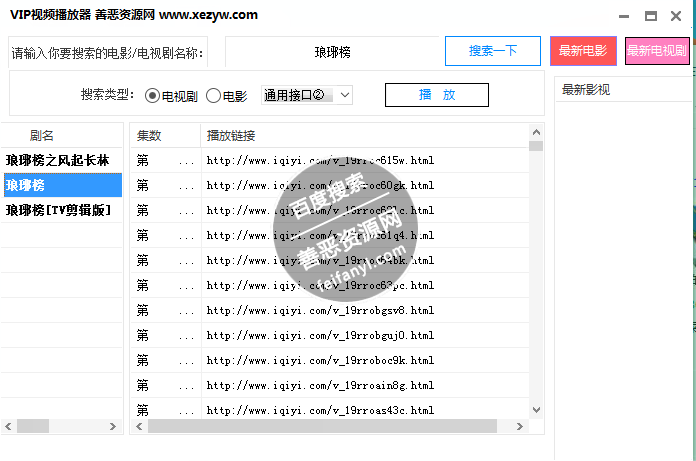
Task: Click the 集数 column header
Action: coord(149,135)
